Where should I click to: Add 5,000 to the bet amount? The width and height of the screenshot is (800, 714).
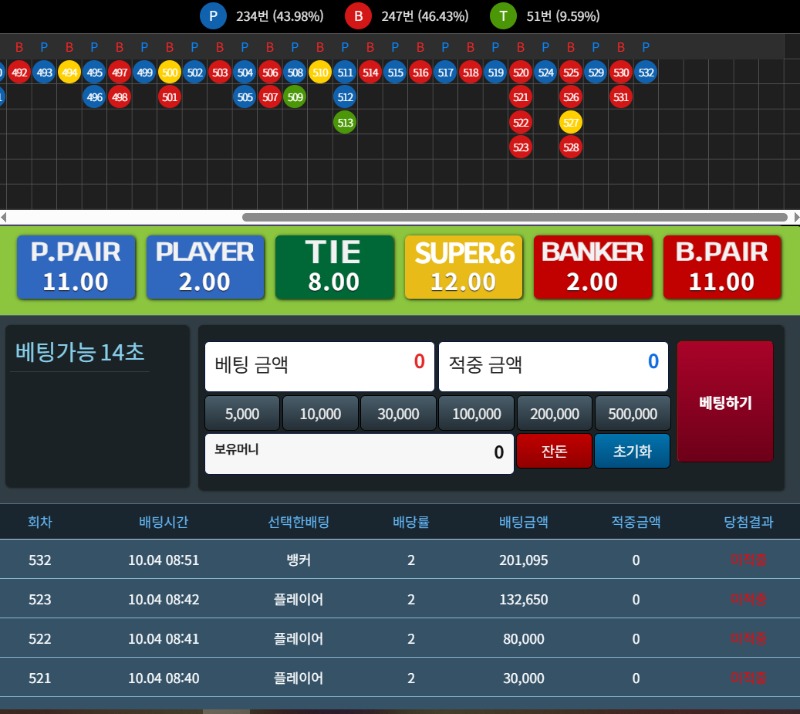(242, 413)
